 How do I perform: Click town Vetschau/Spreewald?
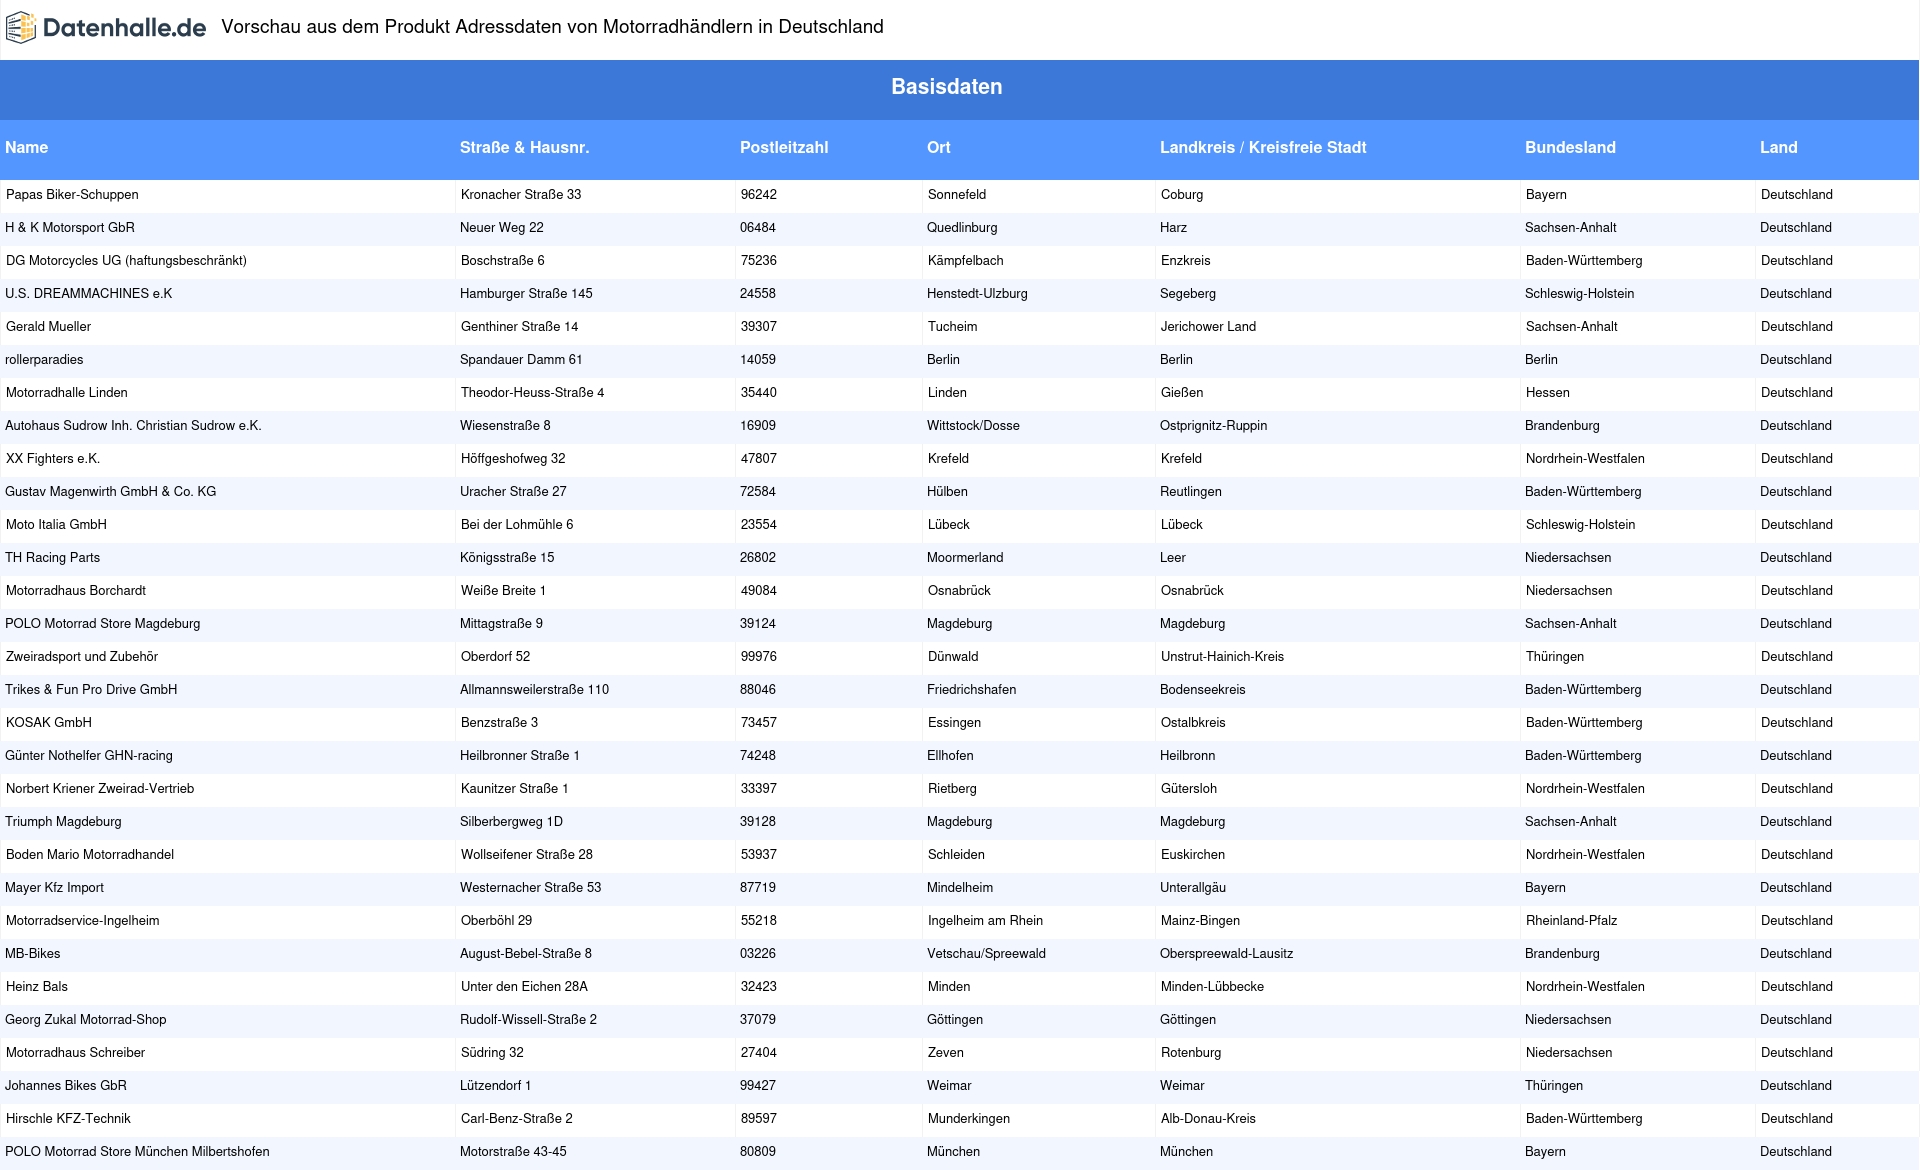tap(986, 954)
